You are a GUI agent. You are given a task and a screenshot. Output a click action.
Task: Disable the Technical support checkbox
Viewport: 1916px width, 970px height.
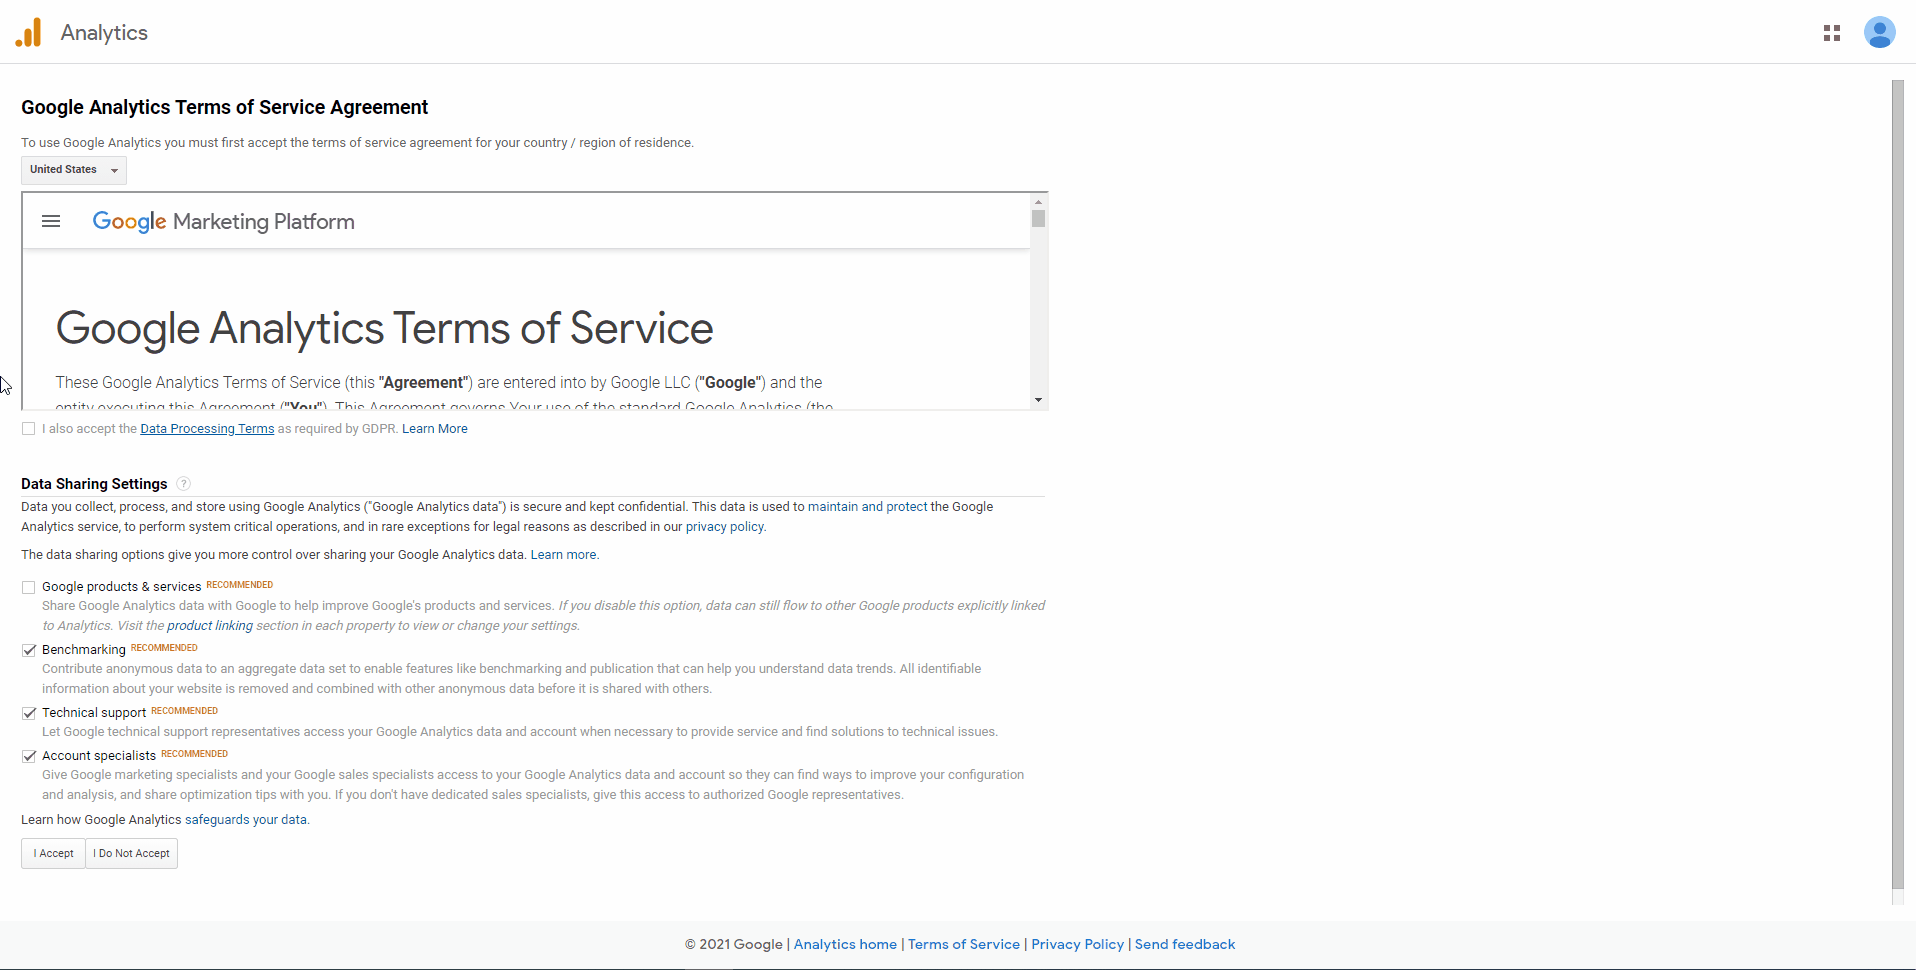click(x=29, y=713)
